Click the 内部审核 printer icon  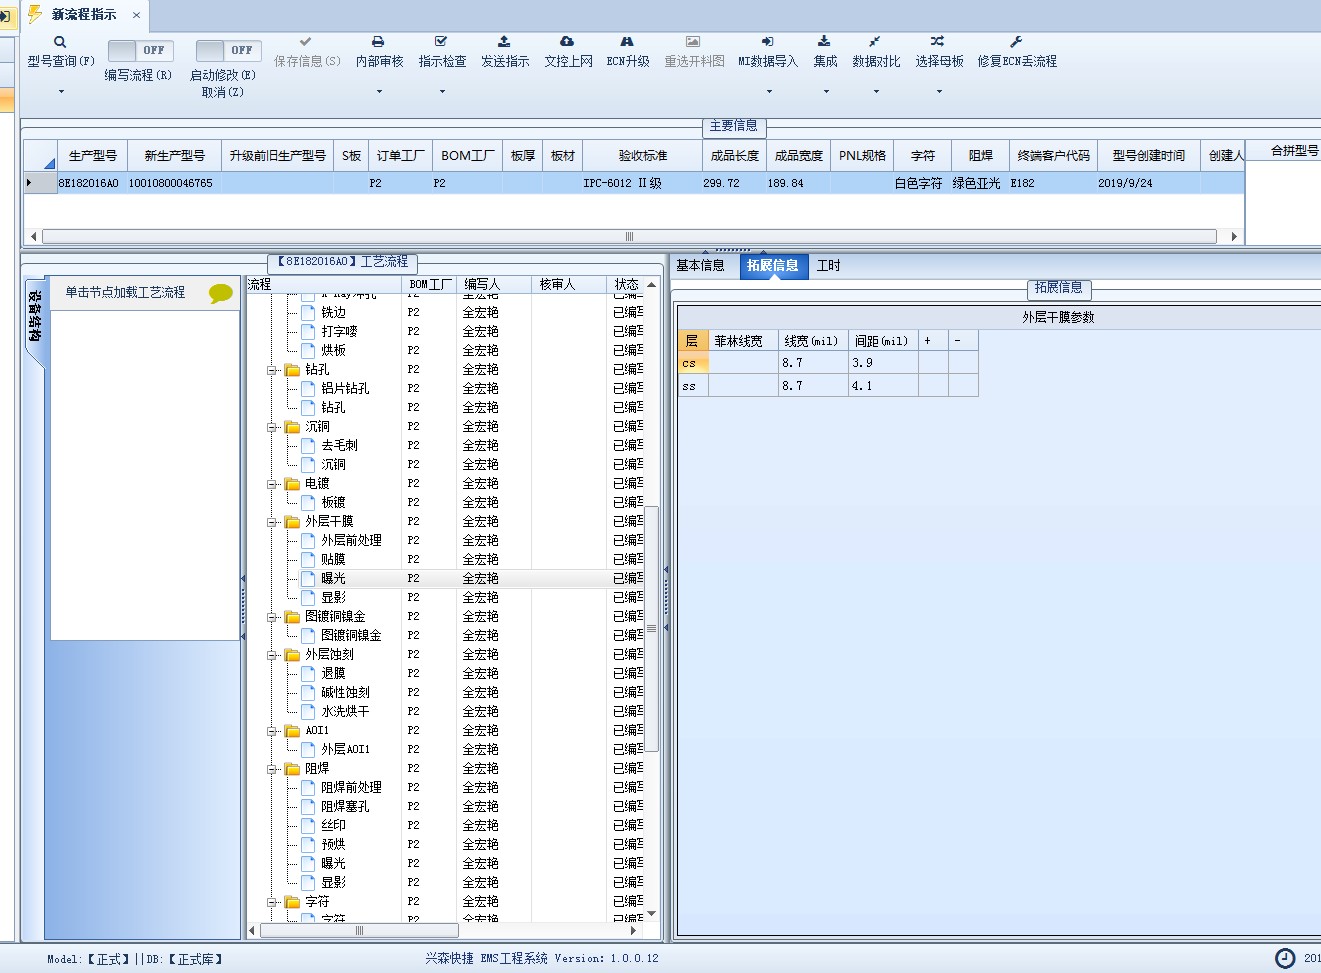point(378,42)
